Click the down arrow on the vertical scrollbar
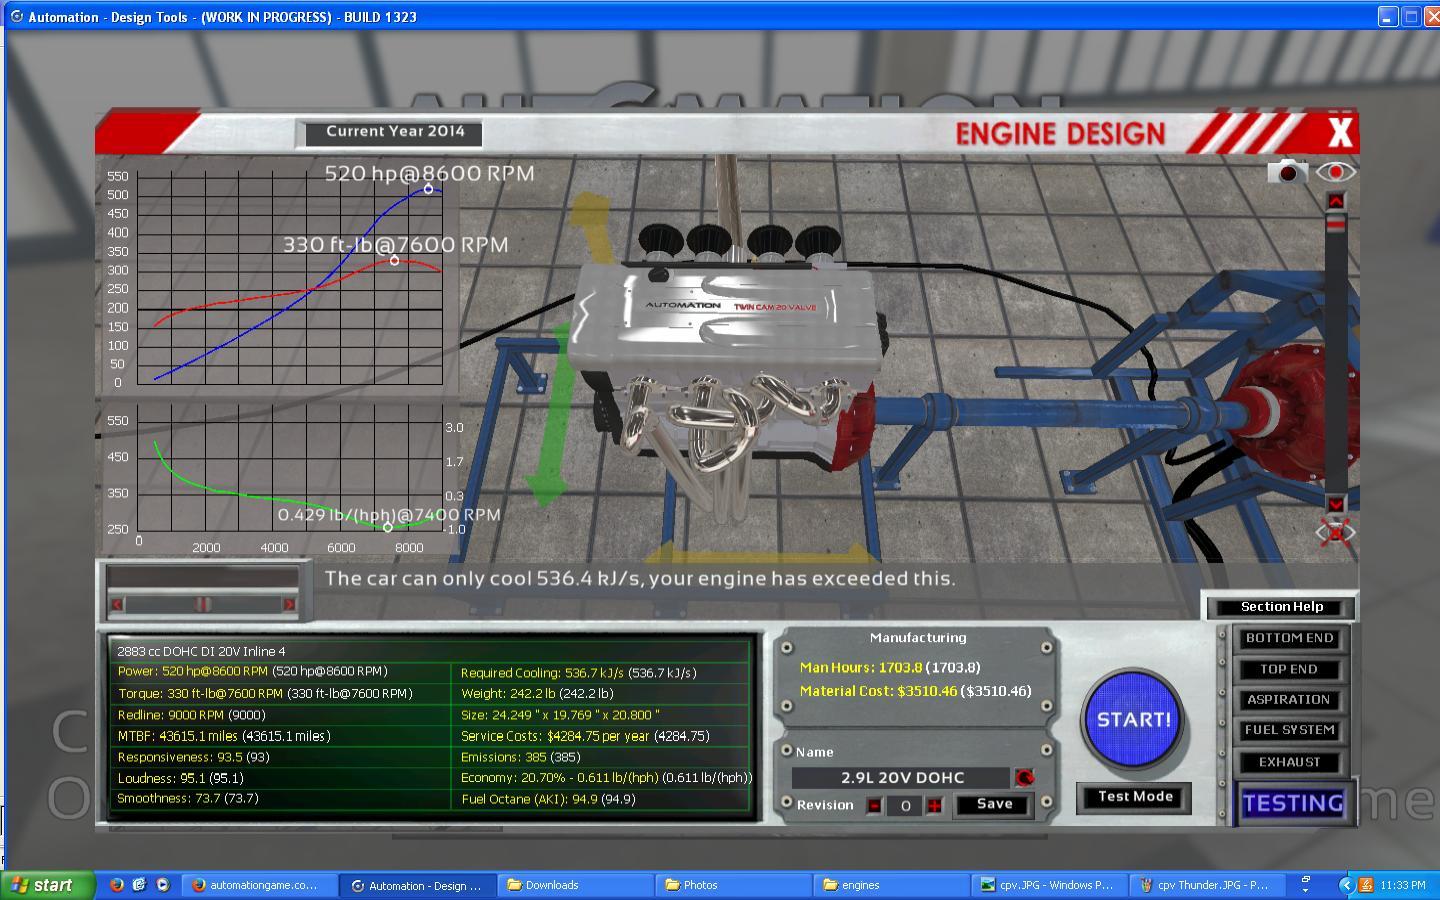 (1335, 503)
